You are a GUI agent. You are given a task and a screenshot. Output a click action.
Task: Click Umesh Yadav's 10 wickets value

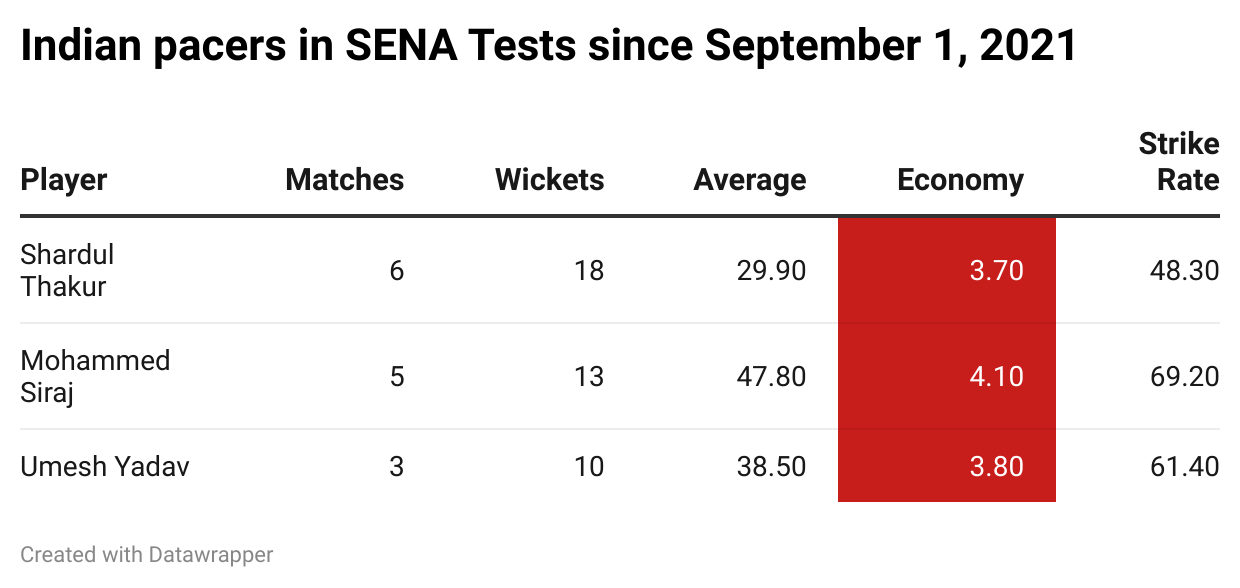pos(589,466)
